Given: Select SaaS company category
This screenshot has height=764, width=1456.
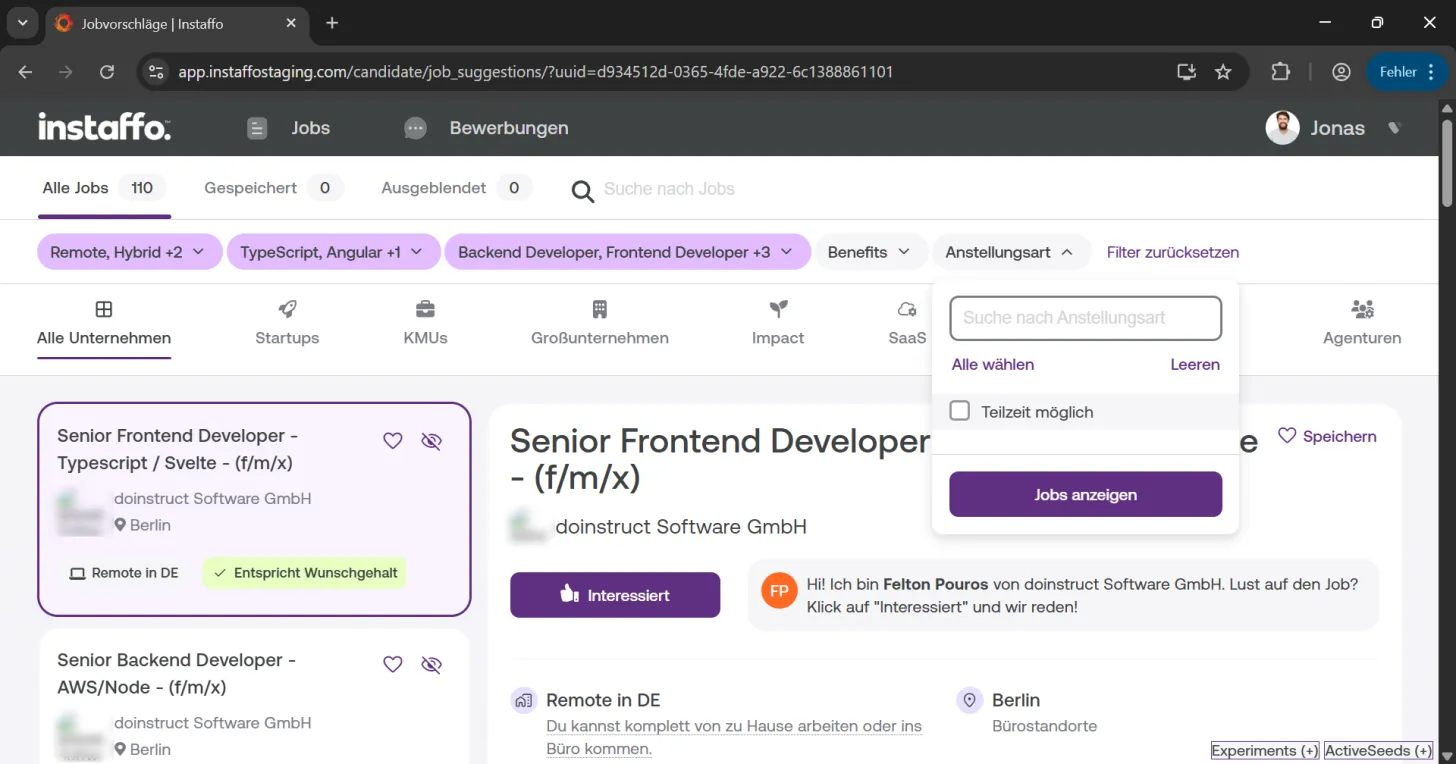Looking at the screenshot, I should (907, 323).
